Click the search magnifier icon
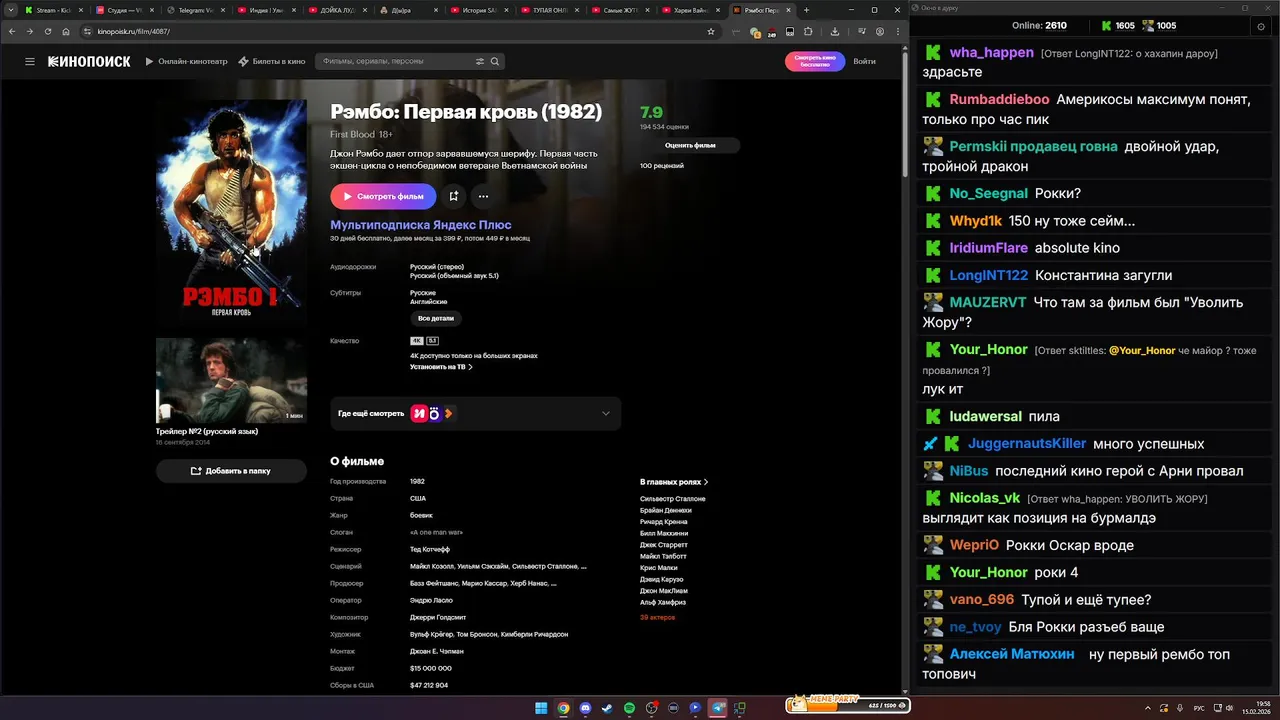The width and height of the screenshot is (1280, 720). tap(494, 61)
